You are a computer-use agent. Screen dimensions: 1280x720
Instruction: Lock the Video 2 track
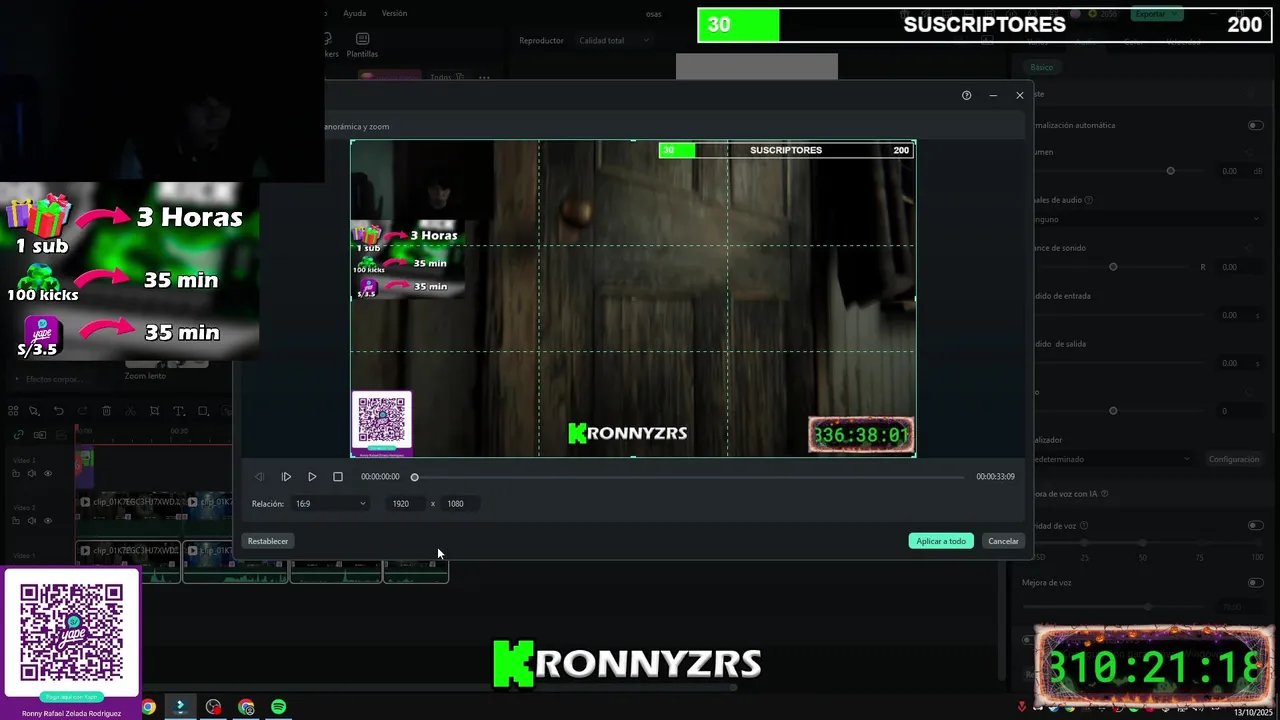tap(15, 521)
